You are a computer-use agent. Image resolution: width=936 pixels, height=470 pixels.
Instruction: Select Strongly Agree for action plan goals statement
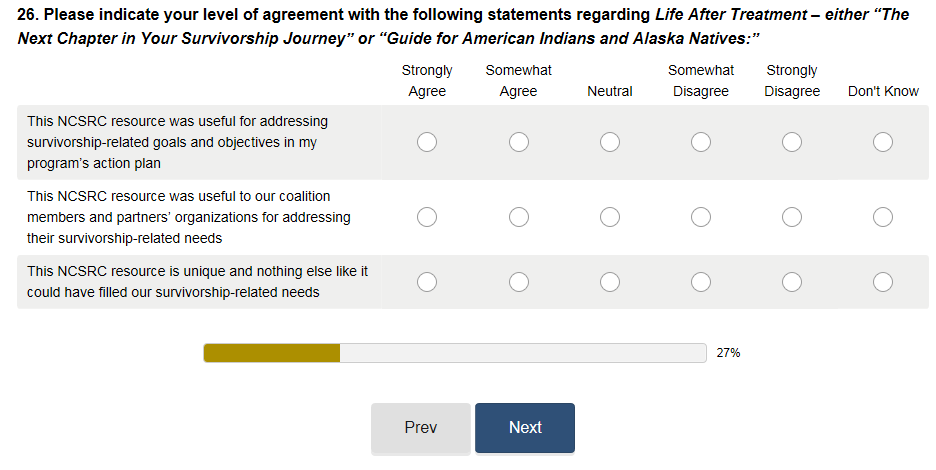click(427, 142)
